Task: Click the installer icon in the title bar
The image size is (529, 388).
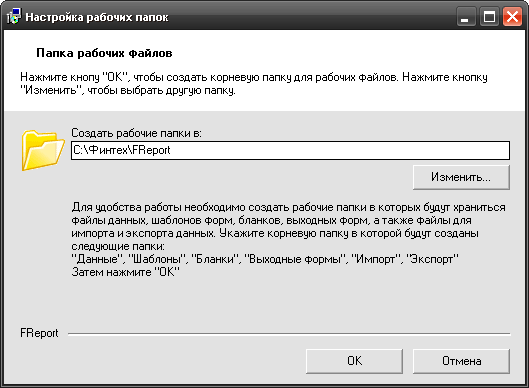Action: [x=13, y=17]
